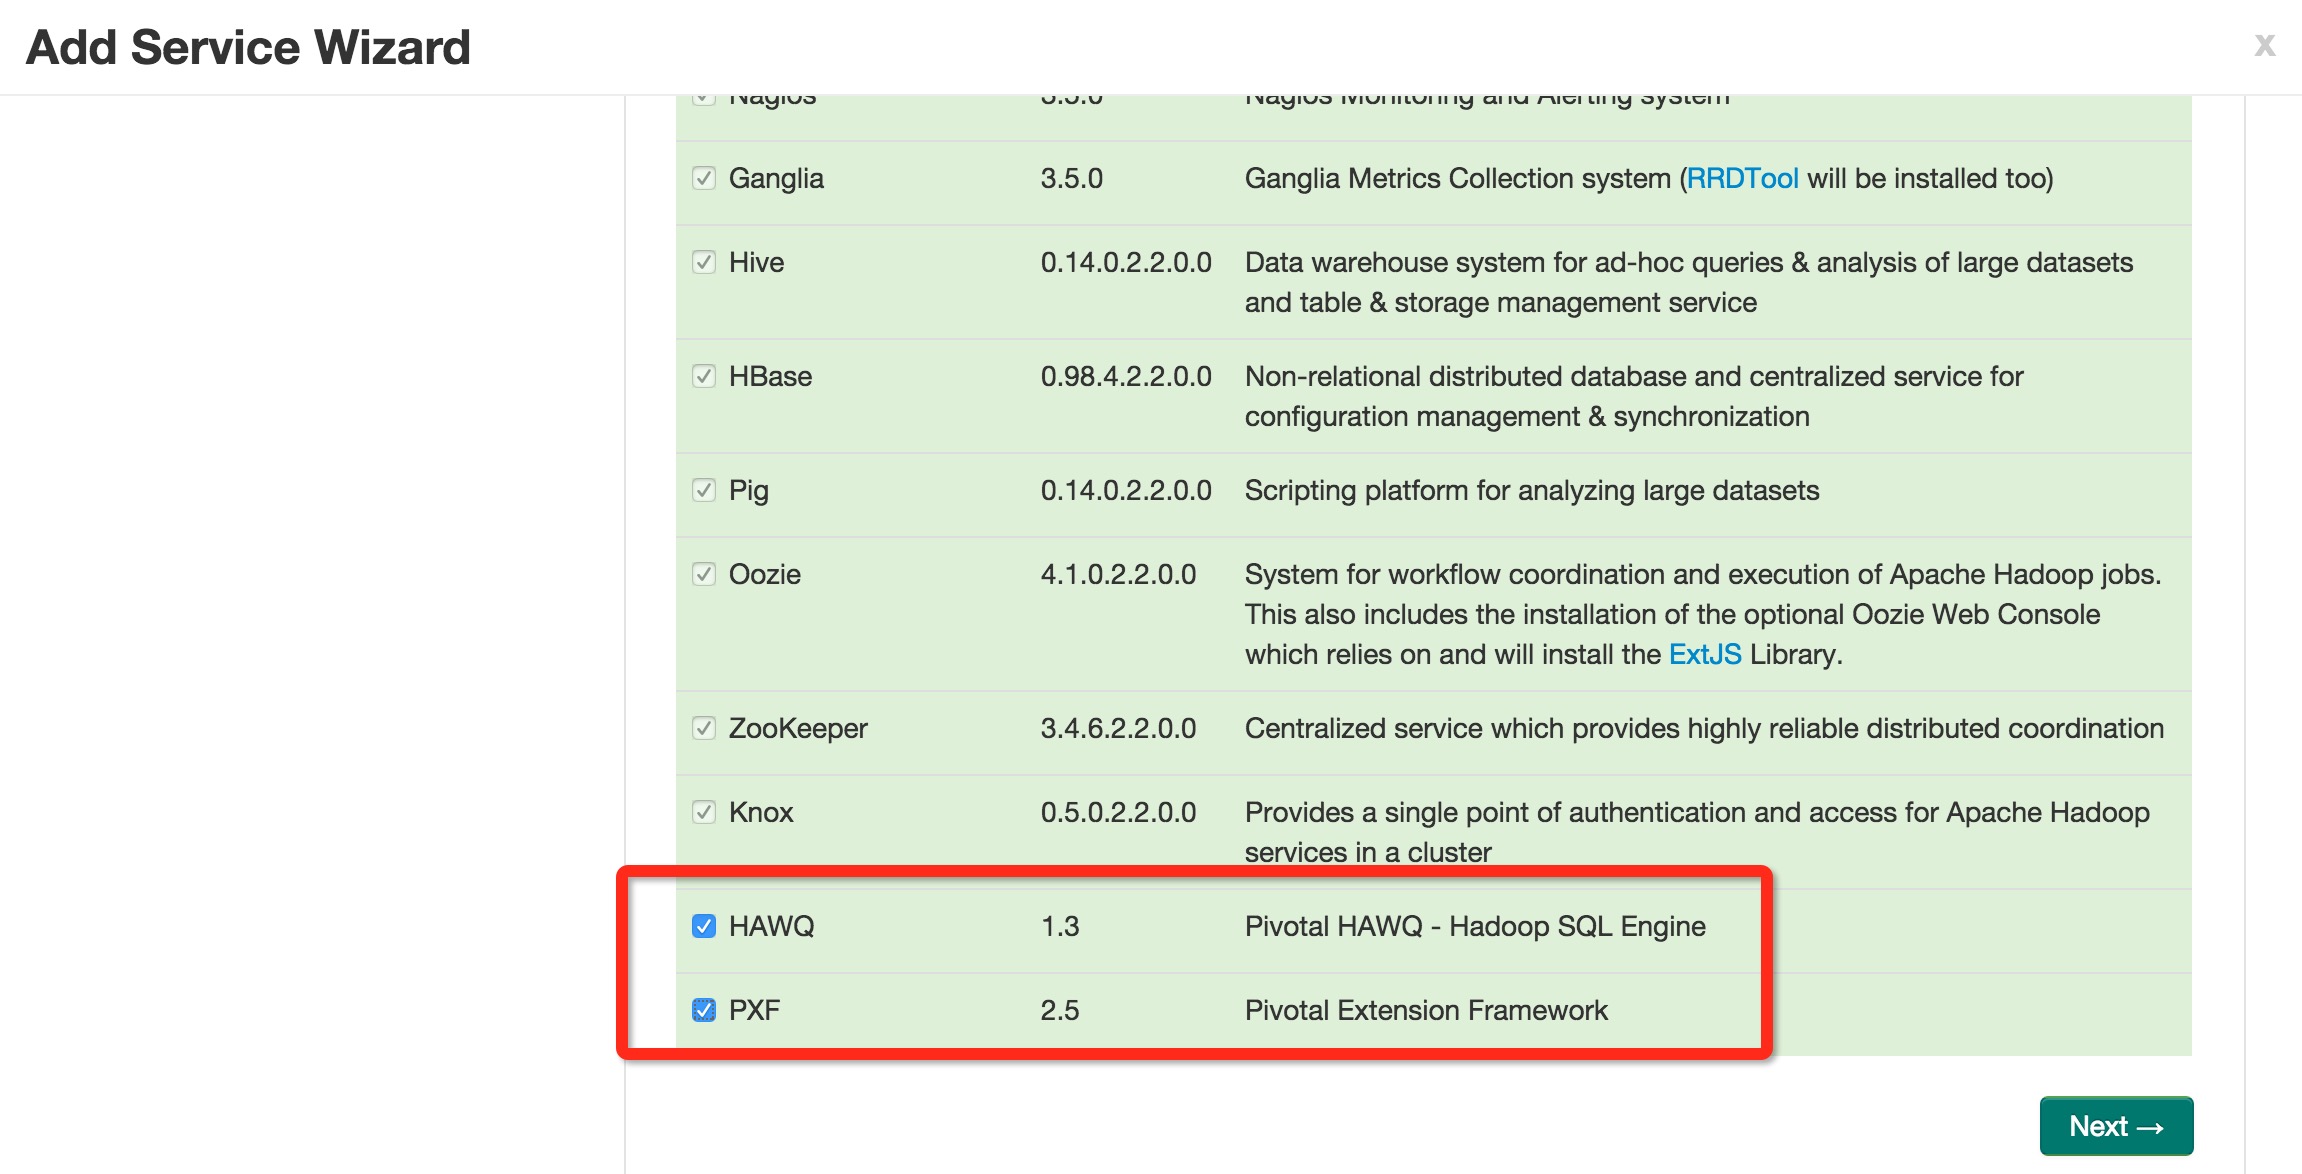This screenshot has height=1174, width=2302.
Task: Open the RRDTool link
Action: click(x=1742, y=178)
